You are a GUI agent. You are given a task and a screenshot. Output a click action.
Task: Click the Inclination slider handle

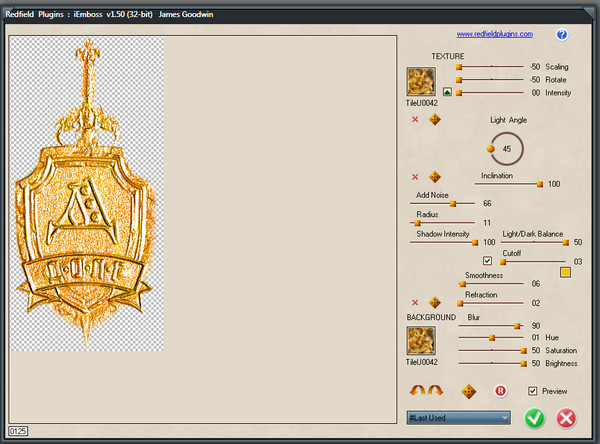coord(540,184)
